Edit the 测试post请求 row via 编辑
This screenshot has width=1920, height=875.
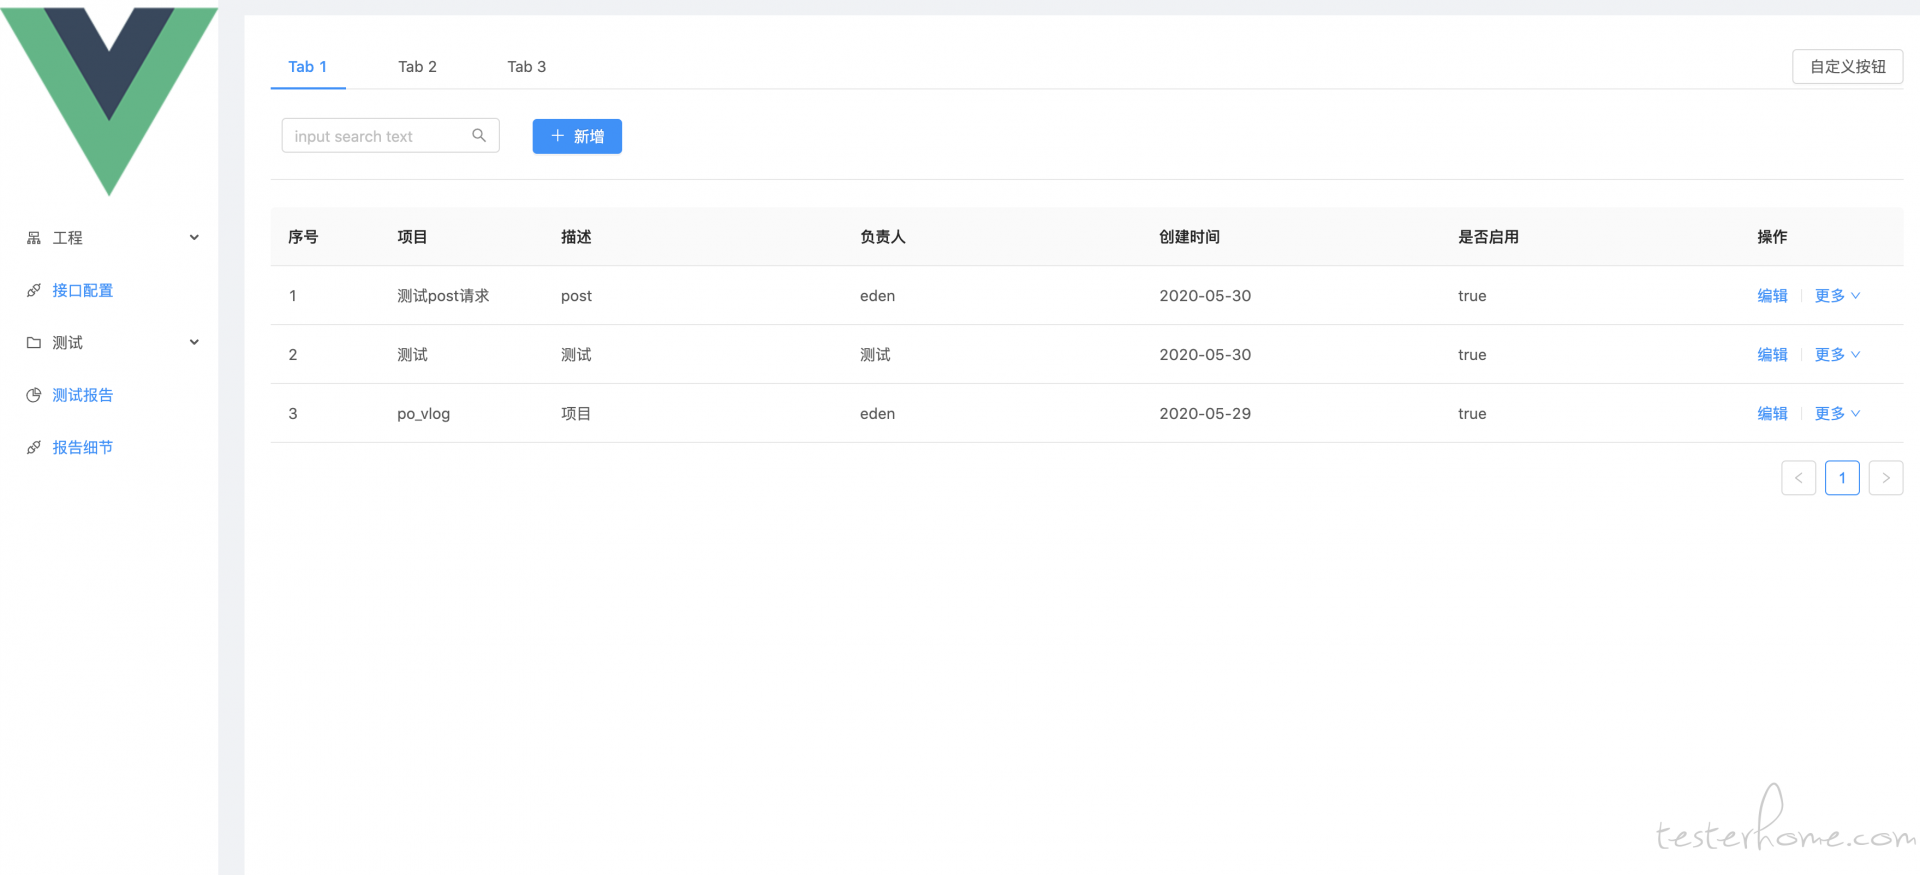point(1772,296)
